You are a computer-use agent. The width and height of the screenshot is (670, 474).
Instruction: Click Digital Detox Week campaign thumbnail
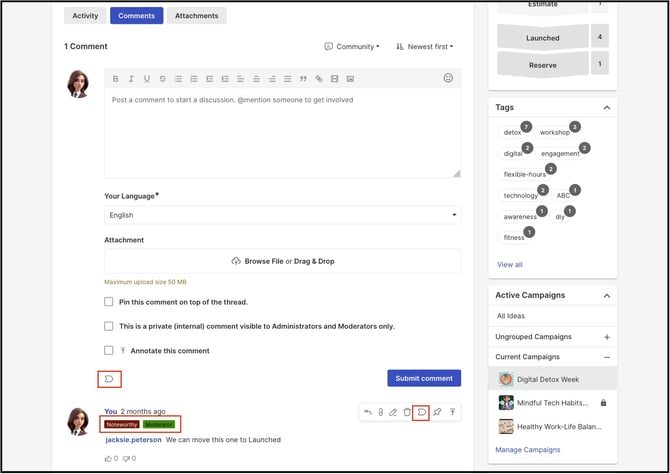[506, 379]
